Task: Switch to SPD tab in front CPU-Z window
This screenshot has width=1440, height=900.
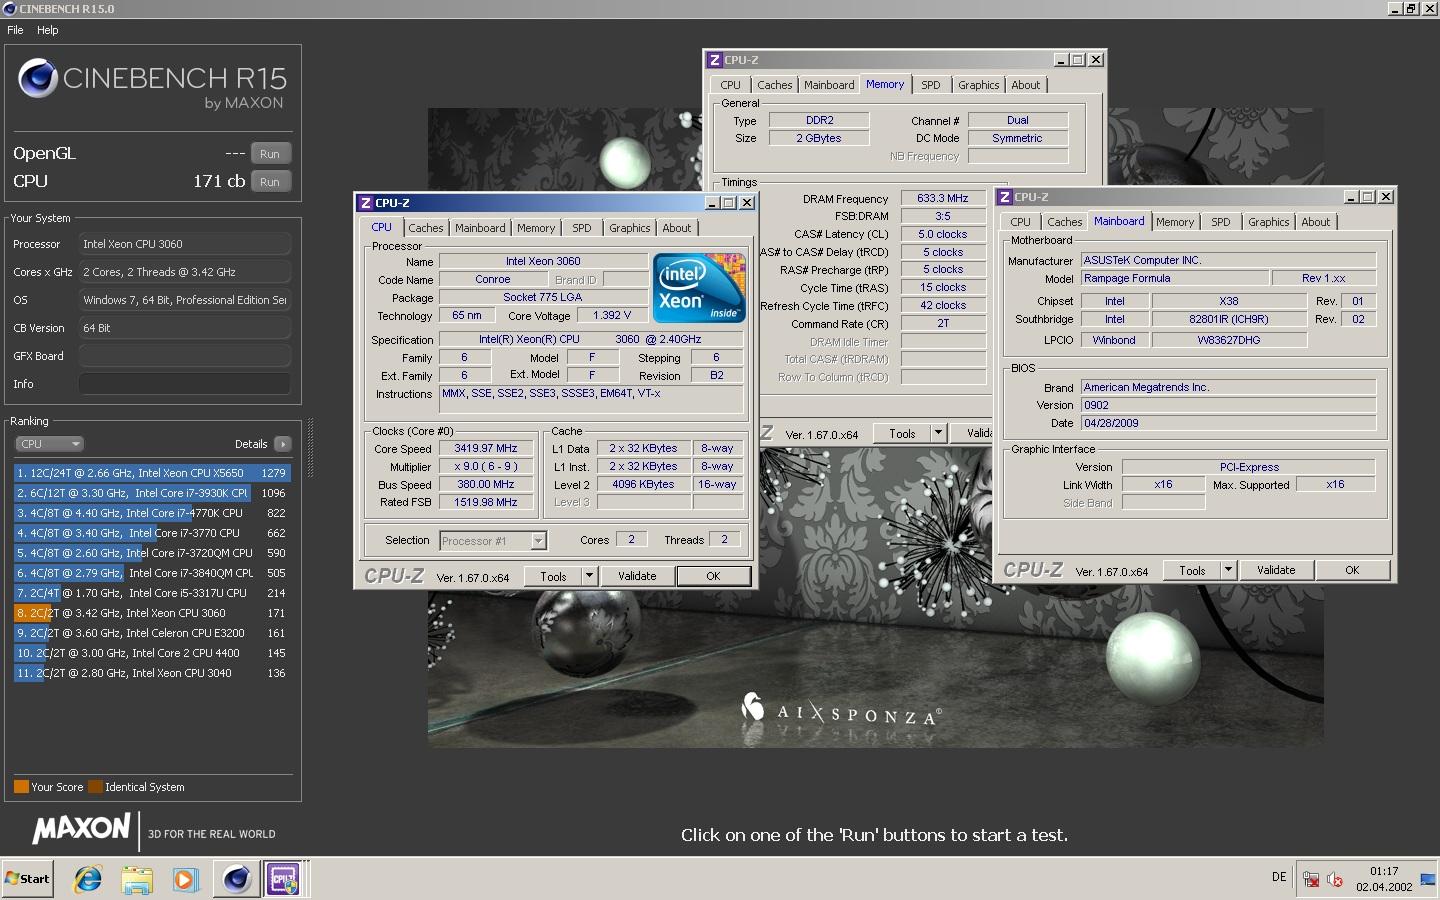Action: coord(582,228)
